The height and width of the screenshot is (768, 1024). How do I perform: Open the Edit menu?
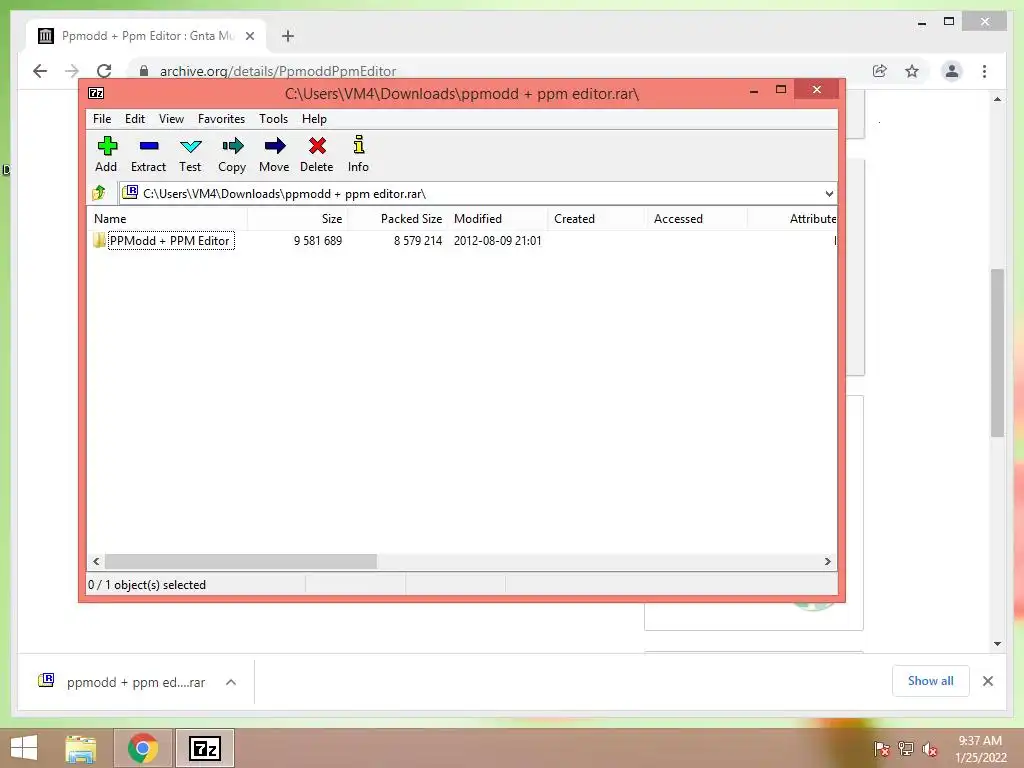[135, 119]
